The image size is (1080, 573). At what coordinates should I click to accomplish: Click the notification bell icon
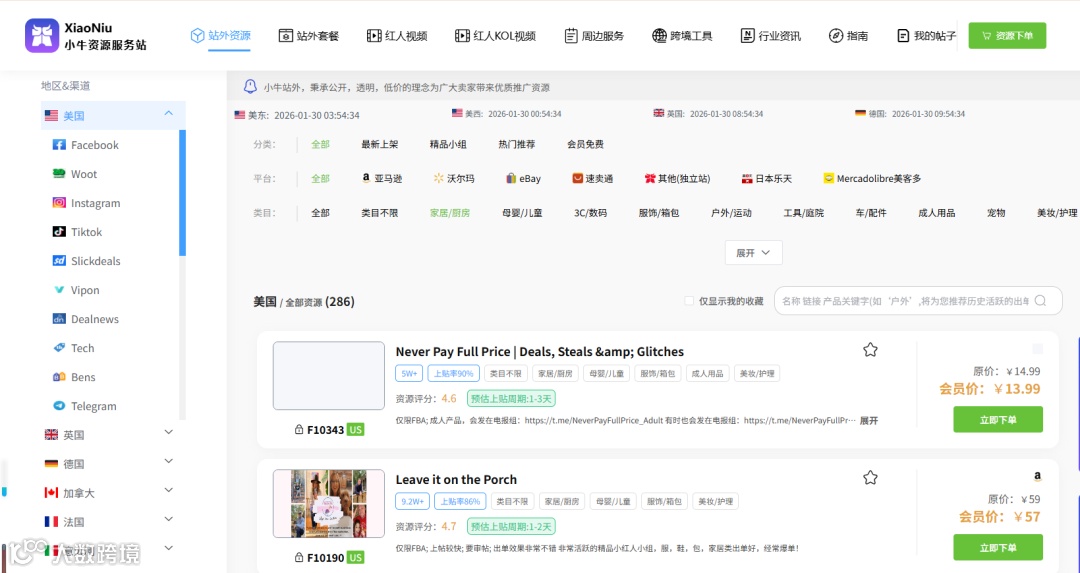coord(250,87)
